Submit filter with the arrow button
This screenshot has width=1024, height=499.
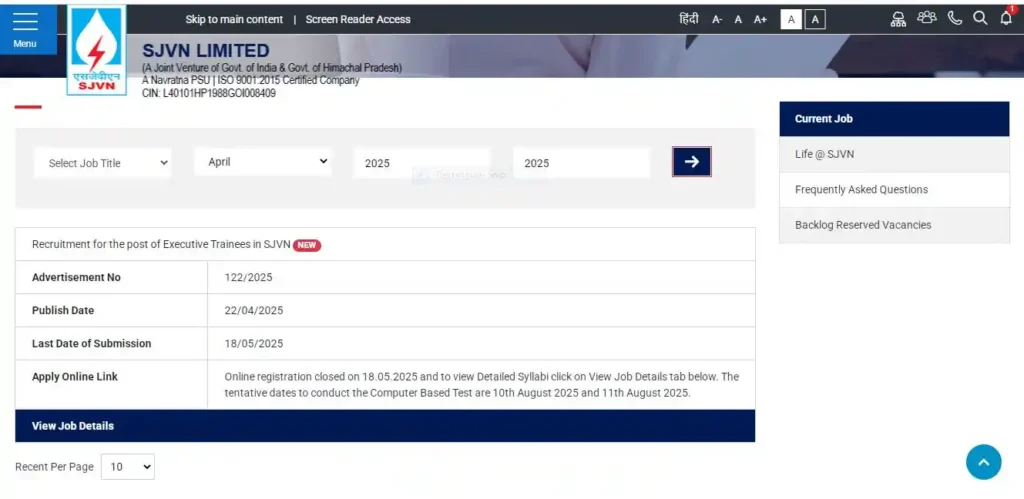click(x=692, y=161)
